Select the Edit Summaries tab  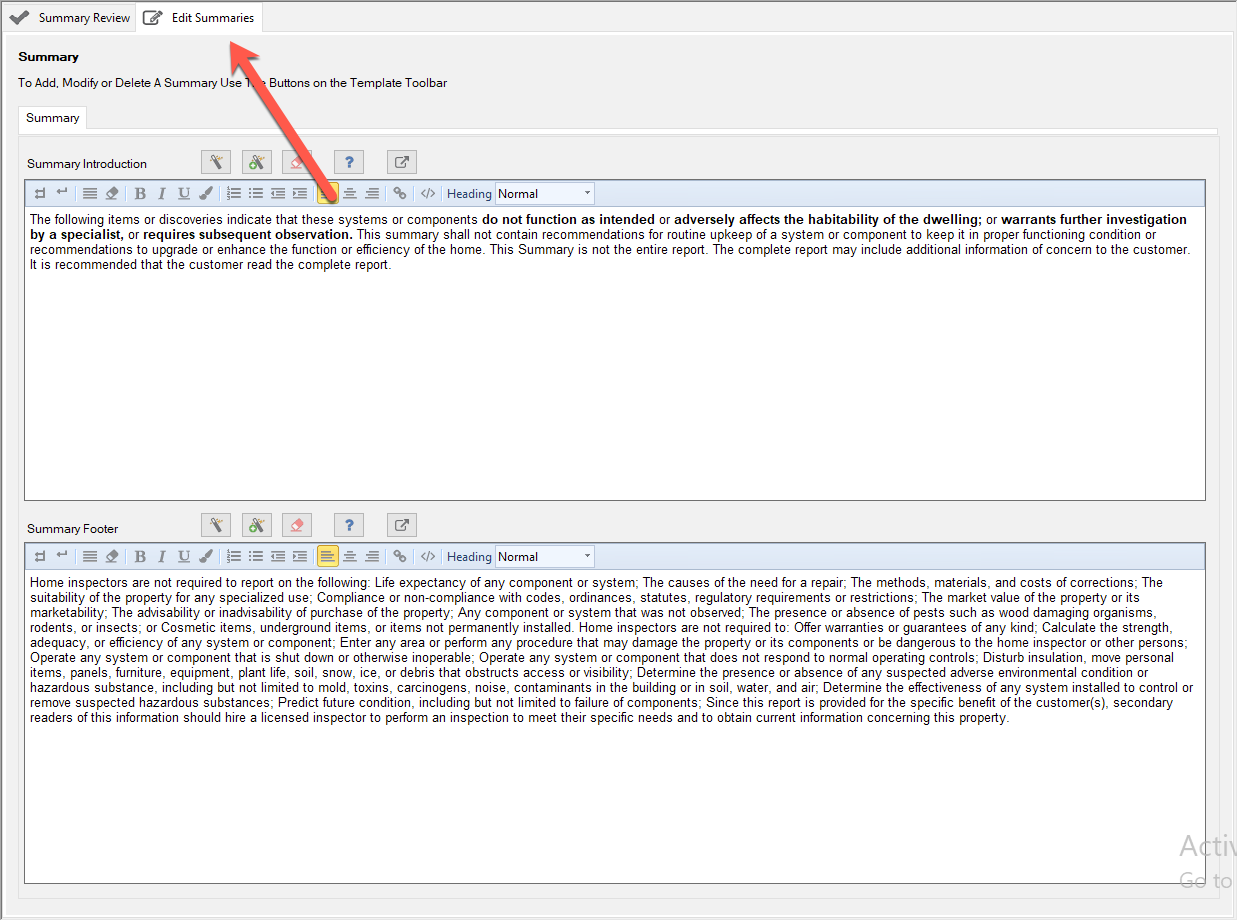pyautogui.click(x=200, y=18)
